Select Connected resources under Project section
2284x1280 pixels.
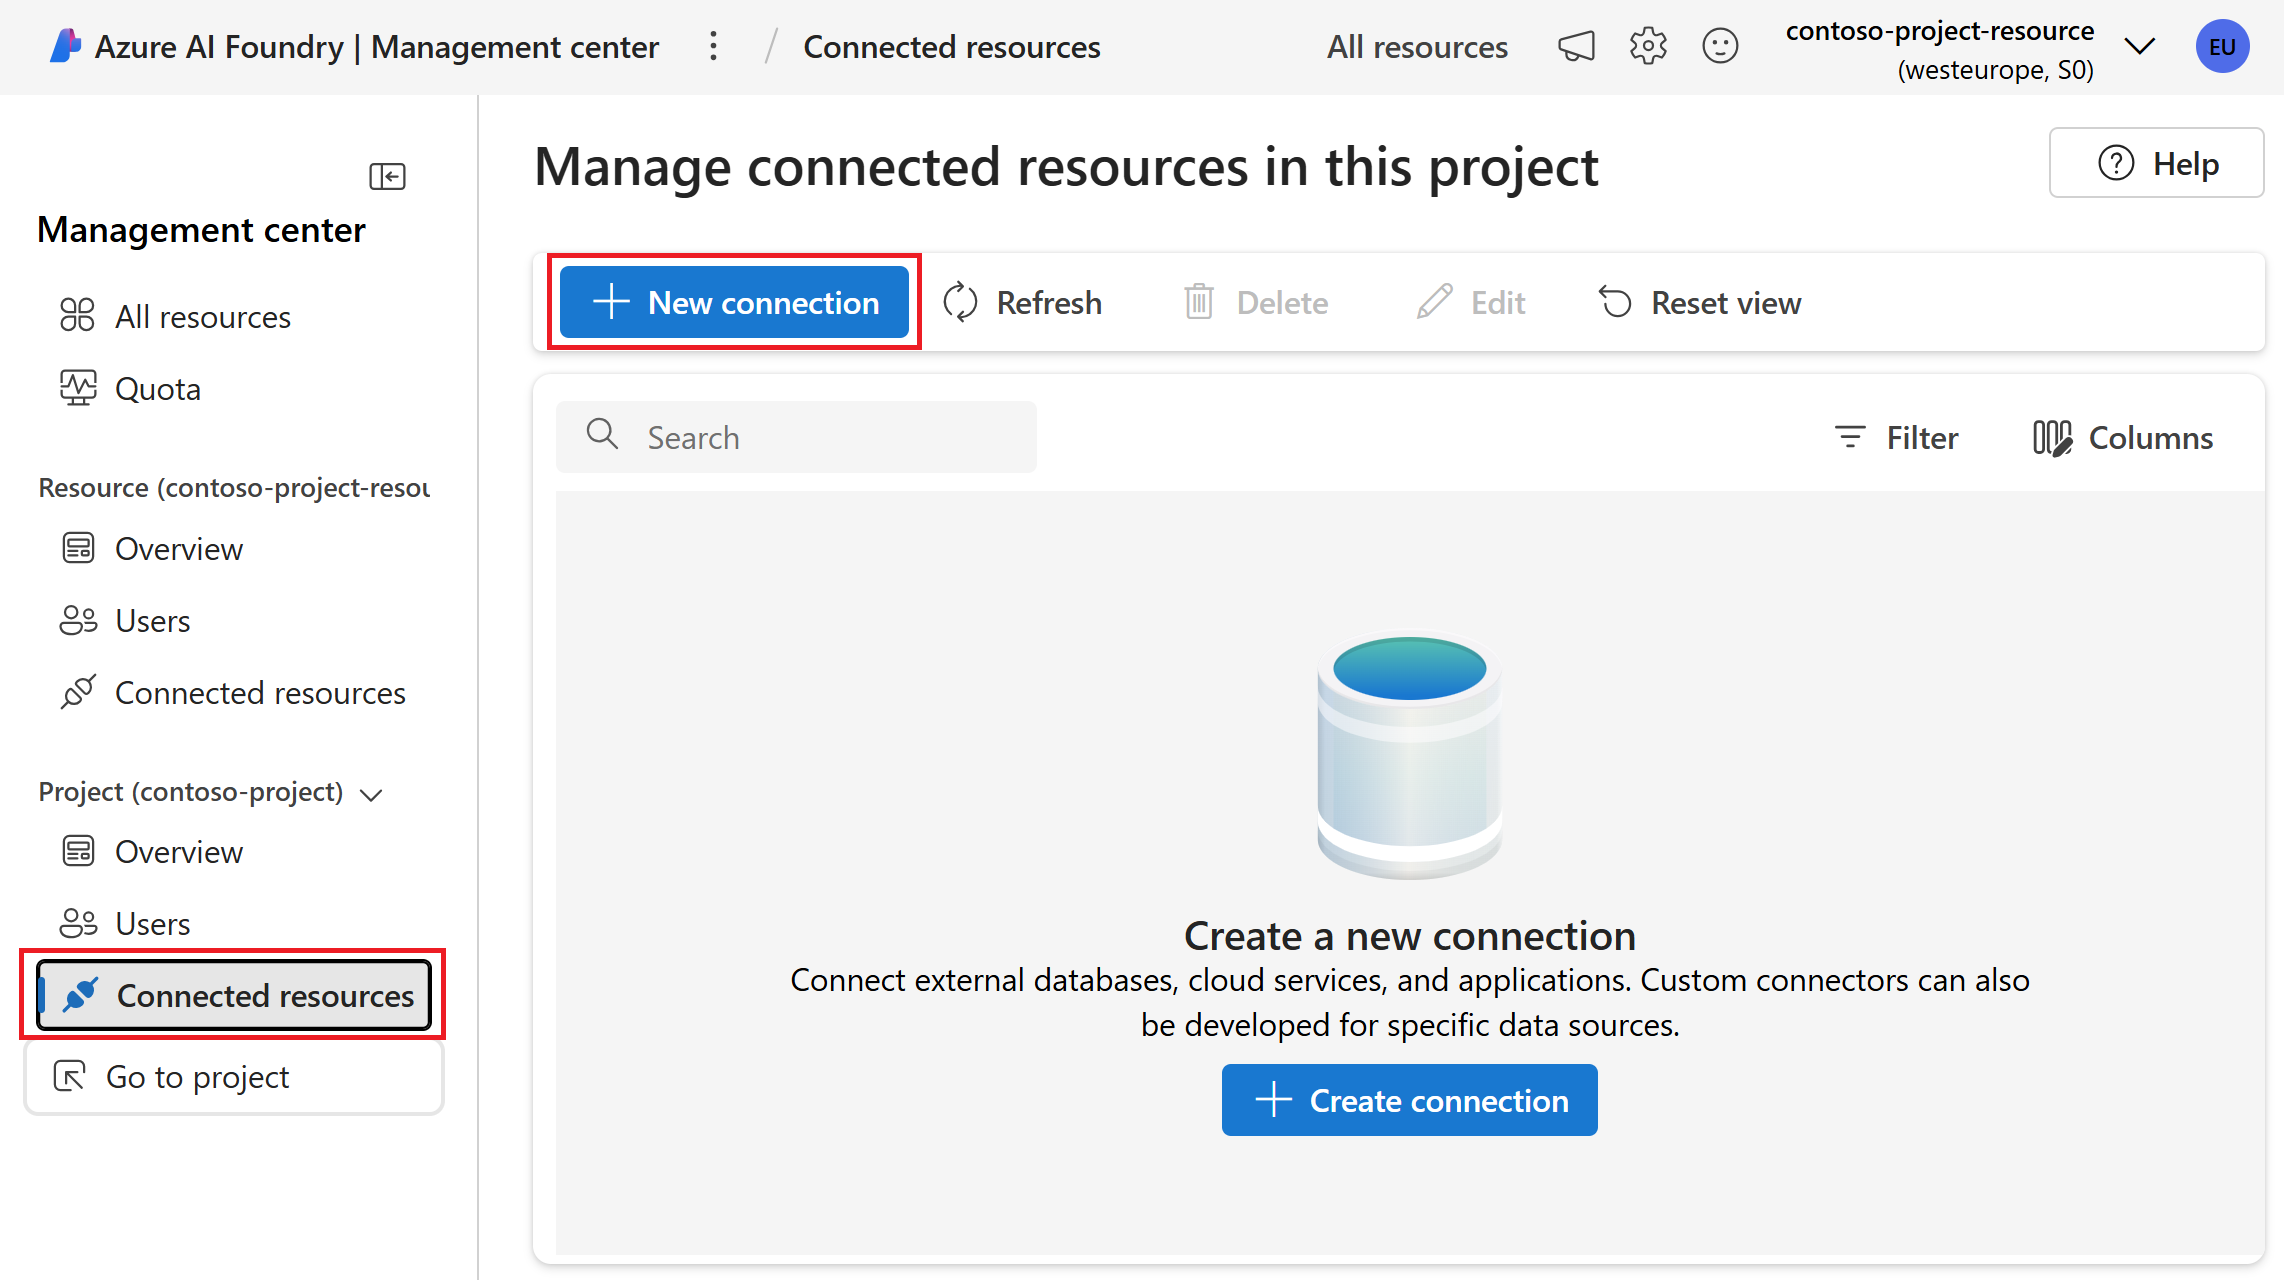coord(234,995)
